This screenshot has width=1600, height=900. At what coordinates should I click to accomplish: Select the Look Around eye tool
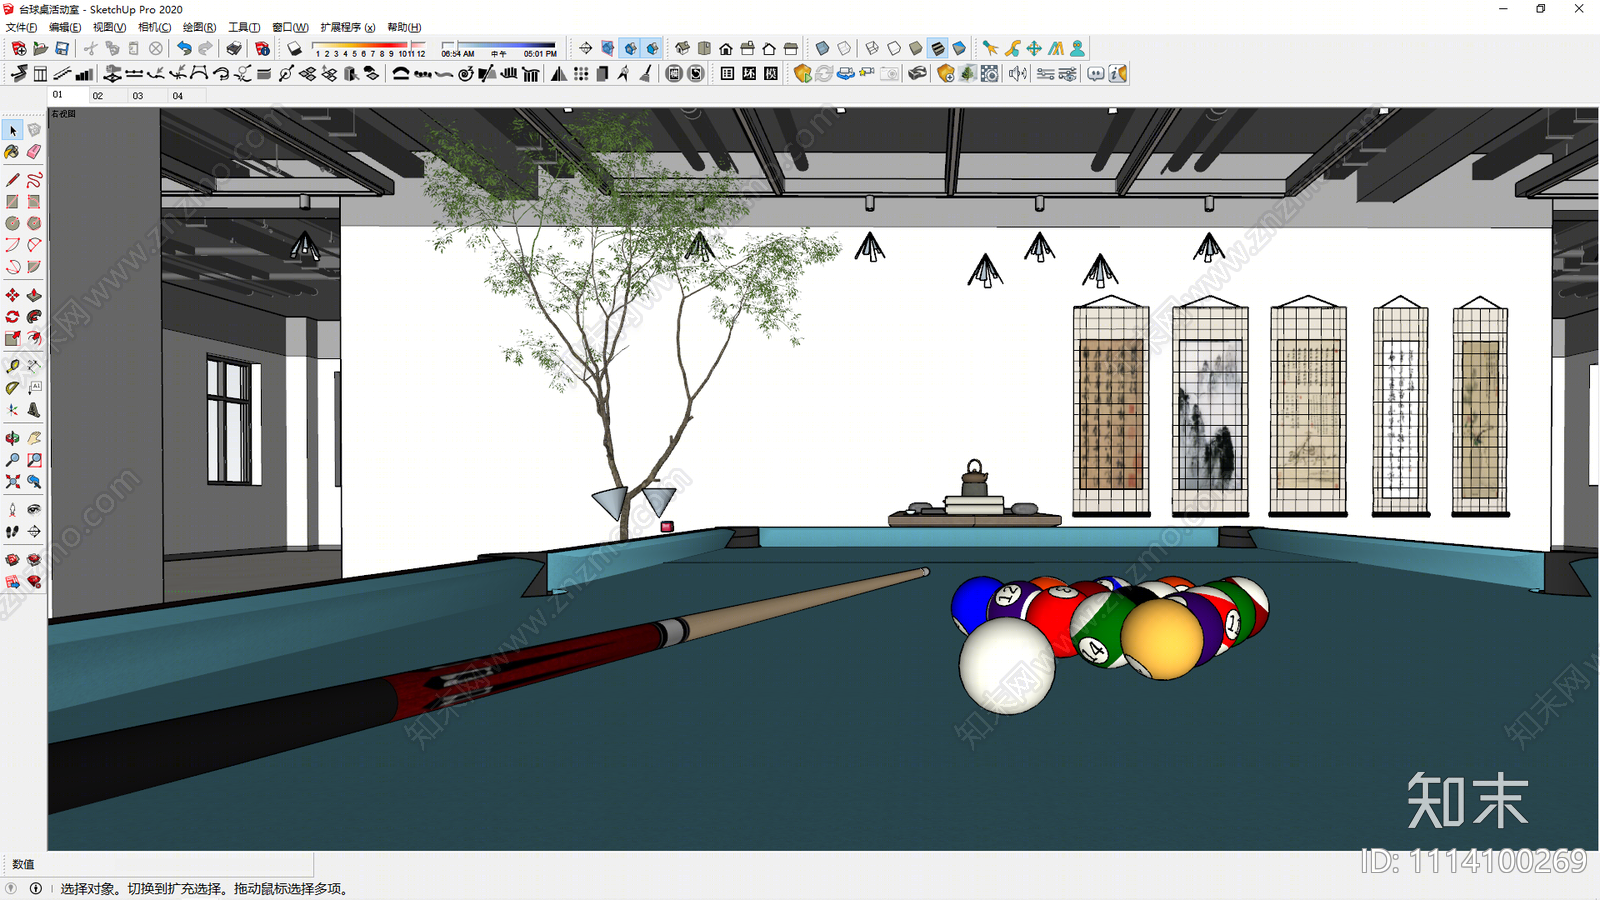point(34,510)
